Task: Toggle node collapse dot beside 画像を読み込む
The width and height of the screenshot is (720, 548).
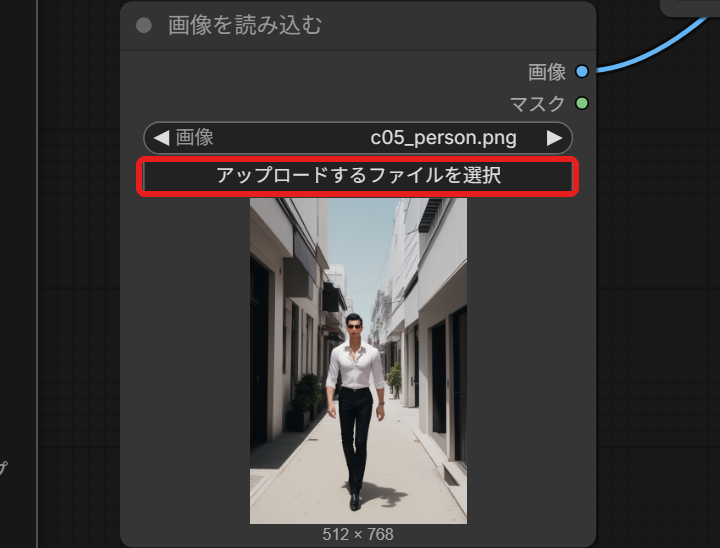Action: point(144,25)
